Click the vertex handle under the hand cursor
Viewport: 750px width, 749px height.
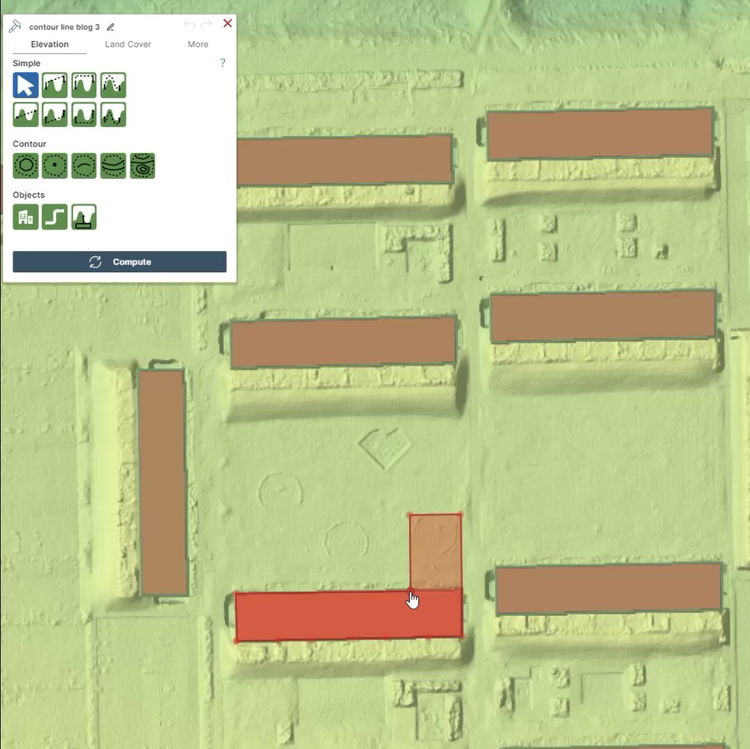click(x=411, y=591)
